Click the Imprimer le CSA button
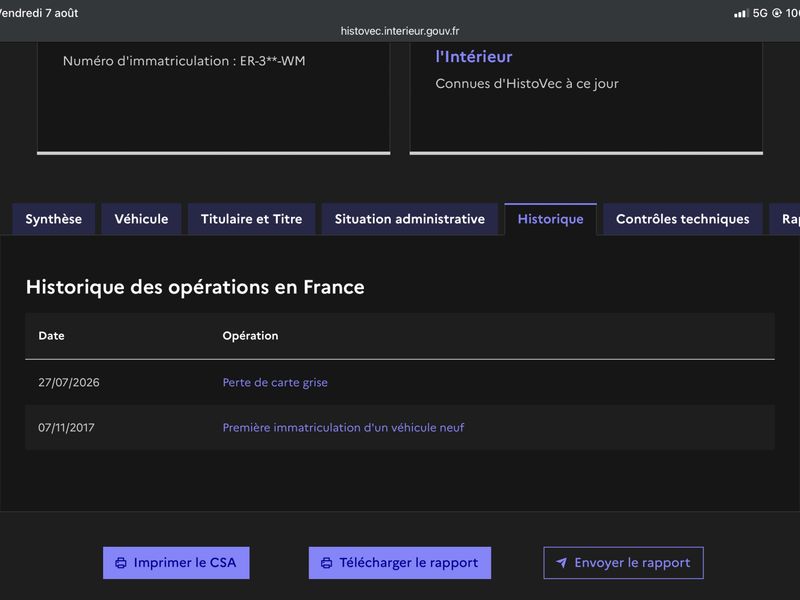Image resolution: width=800 pixels, height=600 pixels. tap(176, 563)
